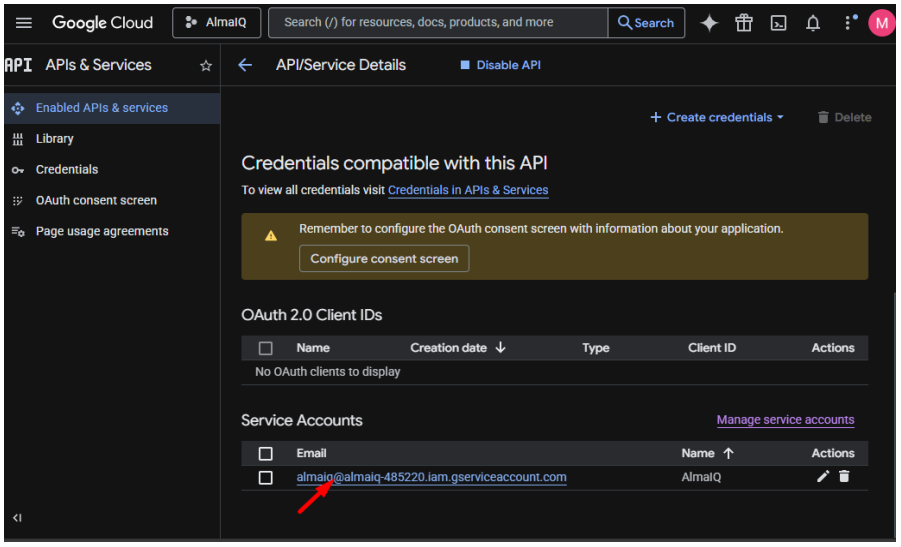Click the service accounts Email column header
Image resolution: width=901 pixels, height=547 pixels.
[311, 453]
